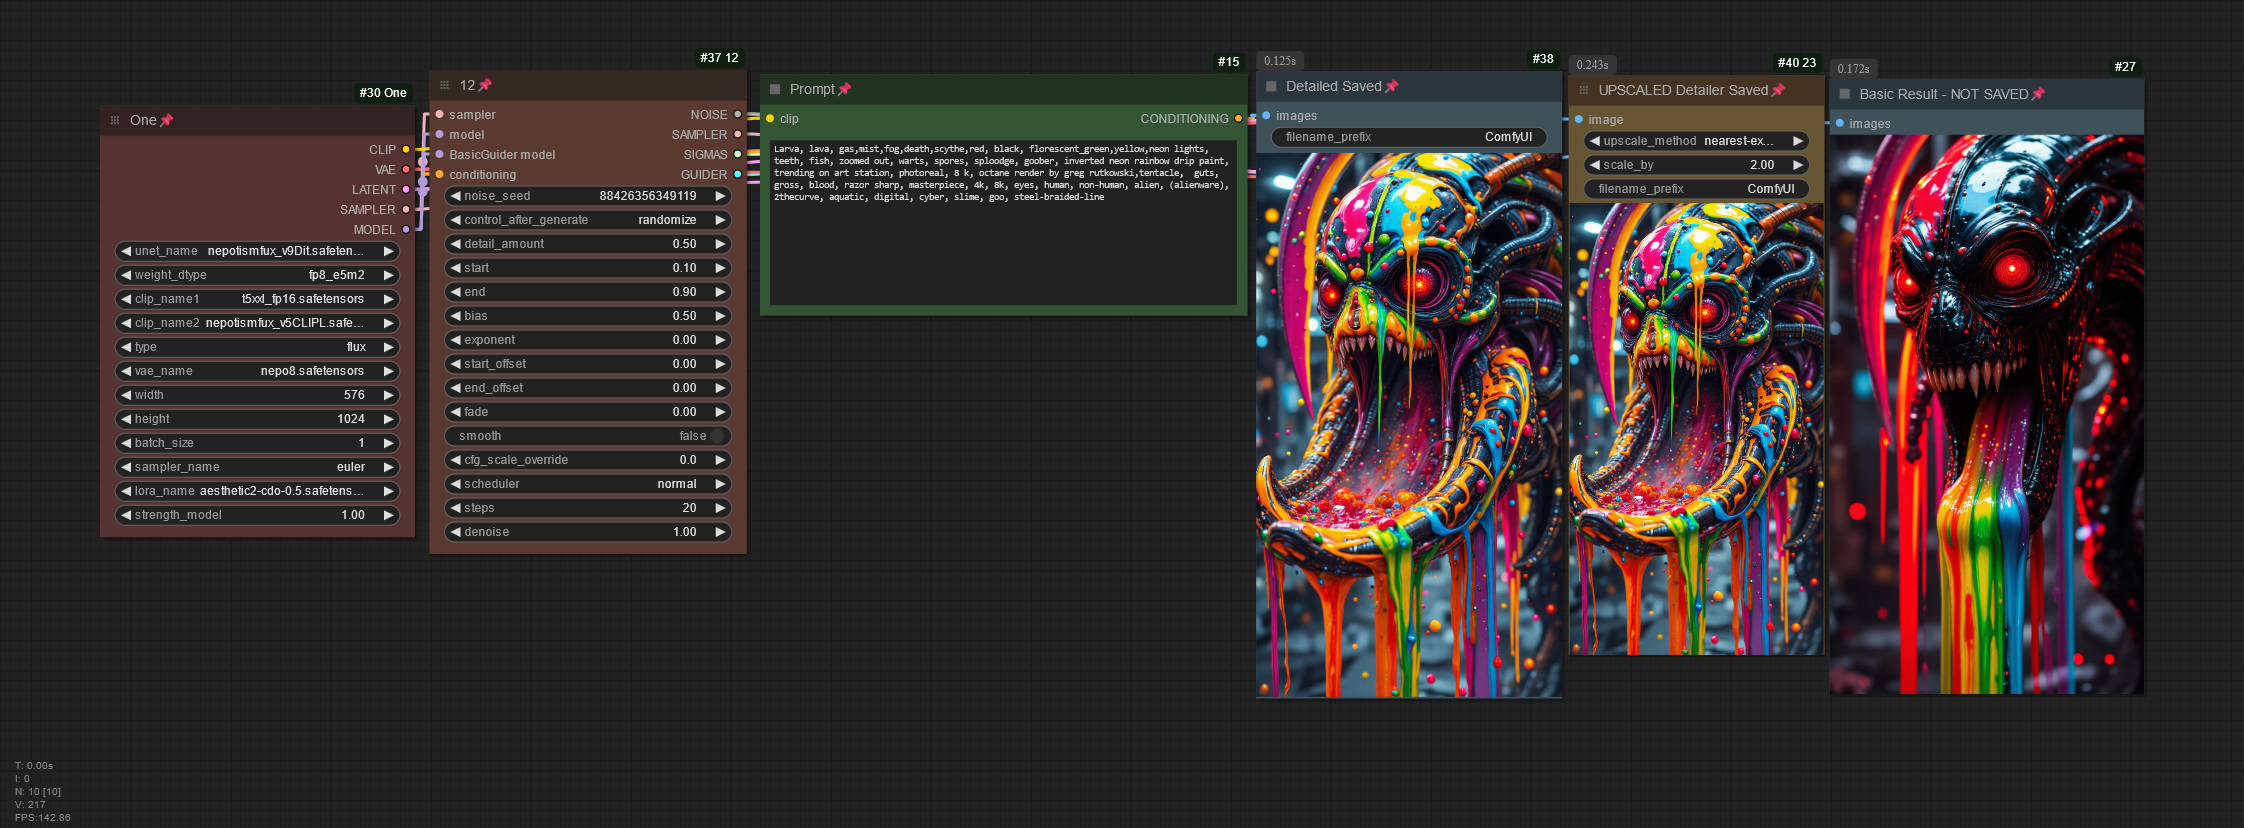
Task: Click the pin icon on UPSCALED Detailer Saved
Action: (x=1778, y=90)
